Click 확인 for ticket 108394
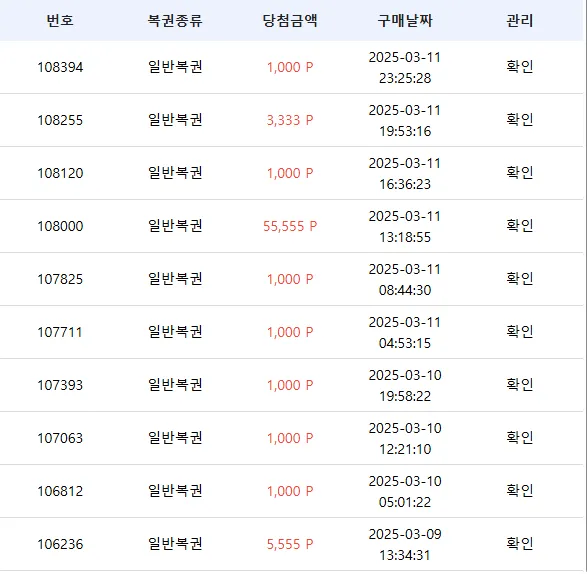 [x=519, y=67]
